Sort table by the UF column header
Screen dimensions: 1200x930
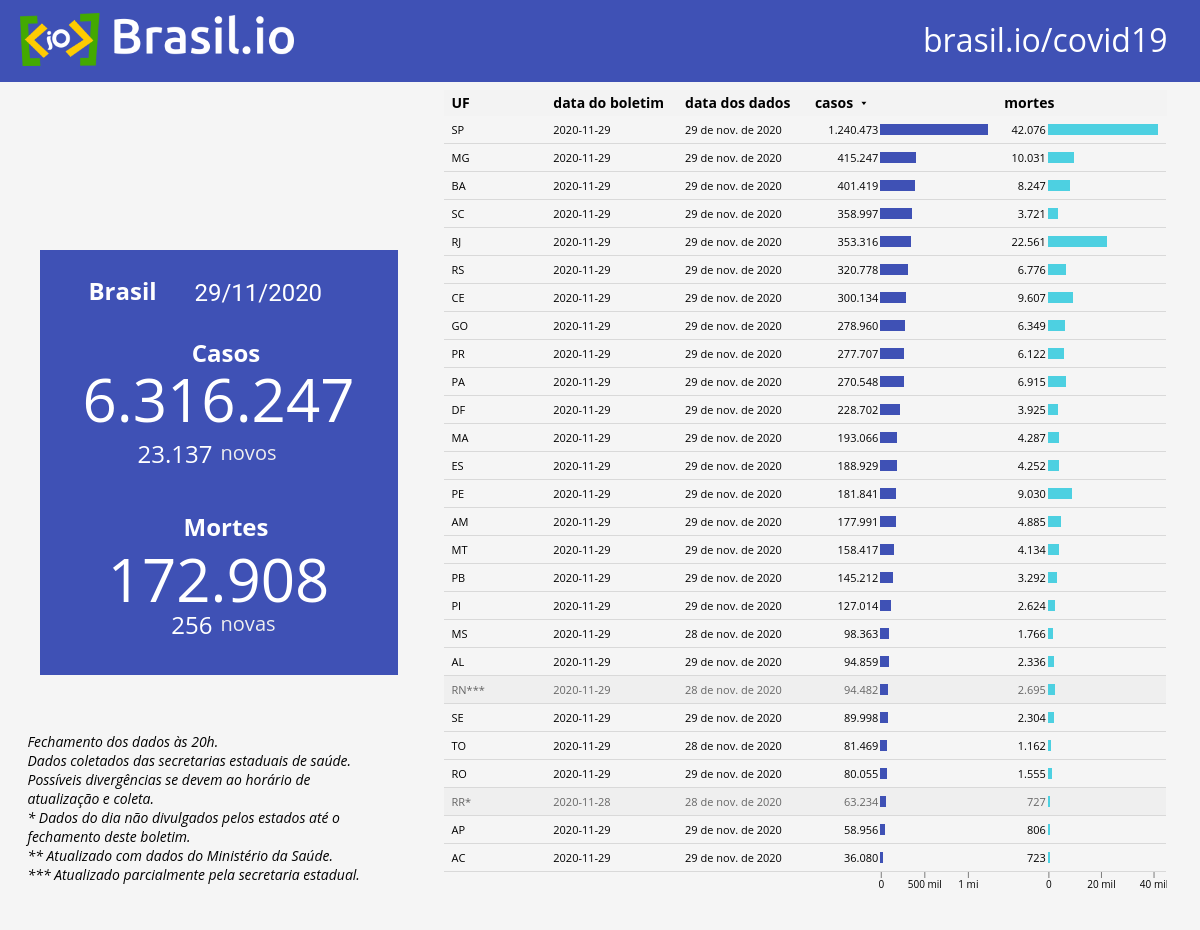[x=460, y=103]
